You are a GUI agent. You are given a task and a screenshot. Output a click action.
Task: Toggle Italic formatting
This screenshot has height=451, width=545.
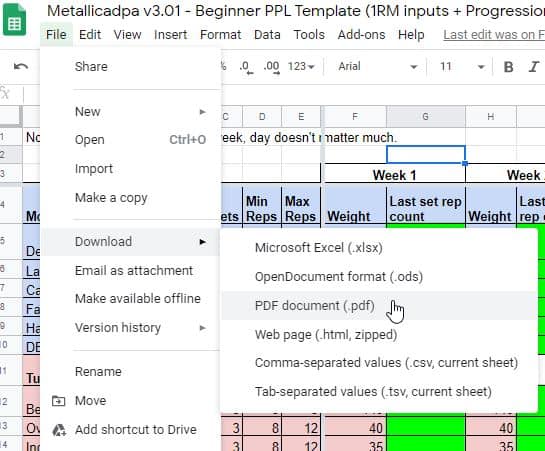click(534, 67)
